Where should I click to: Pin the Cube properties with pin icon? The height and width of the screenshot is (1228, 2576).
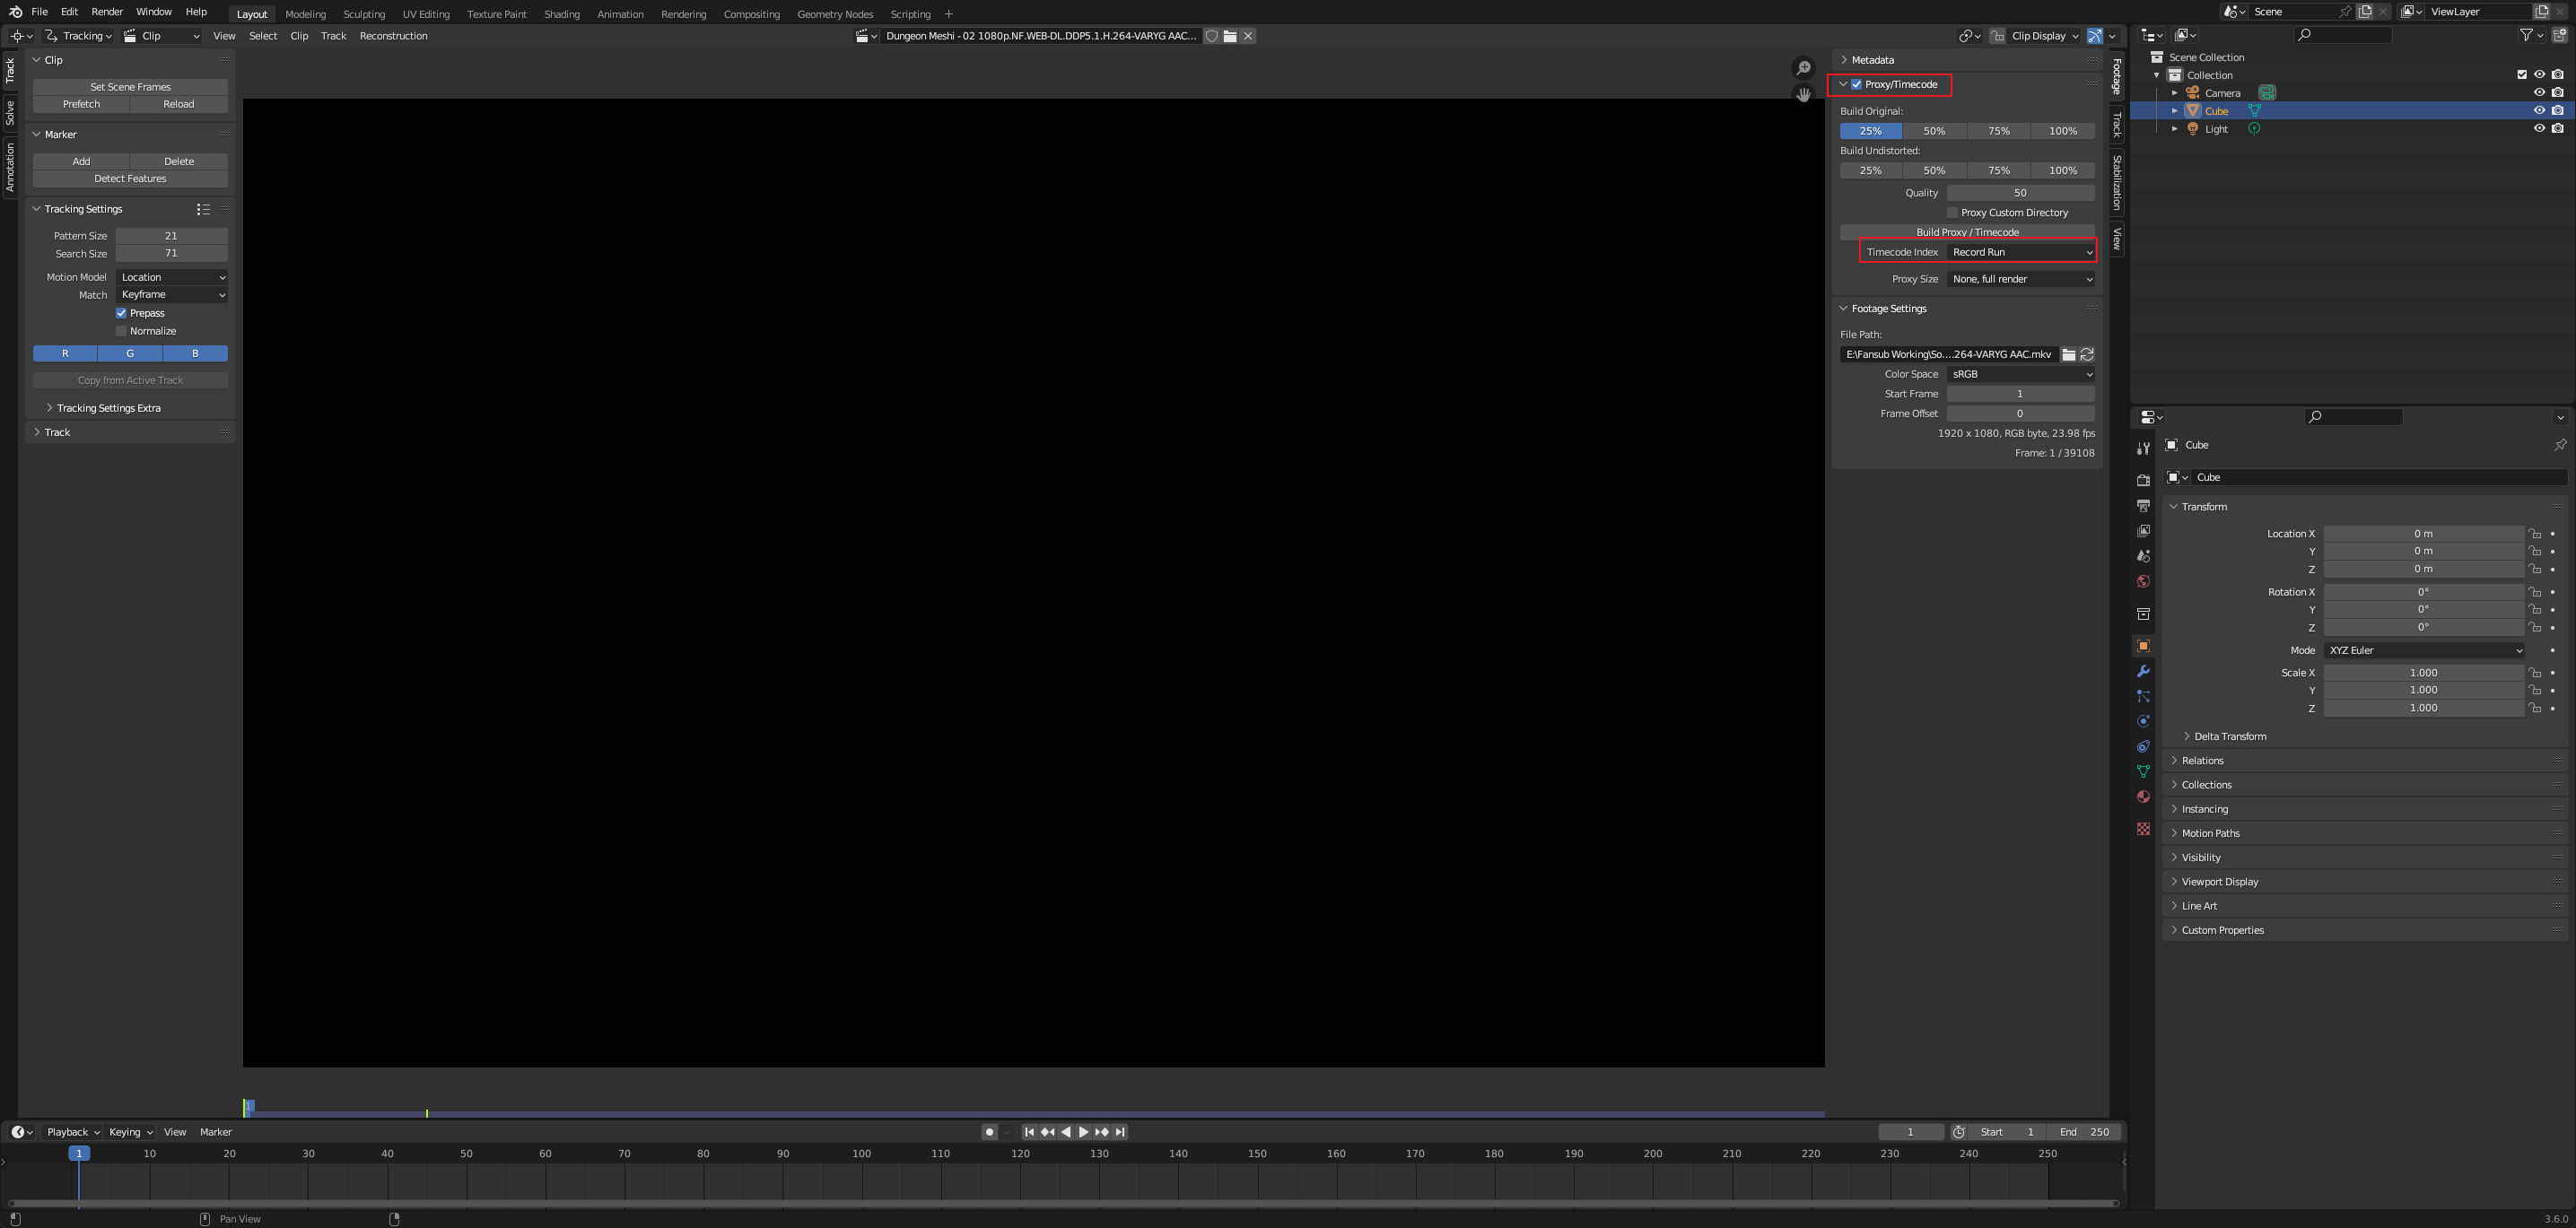pyautogui.click(x=2559, y=445)
